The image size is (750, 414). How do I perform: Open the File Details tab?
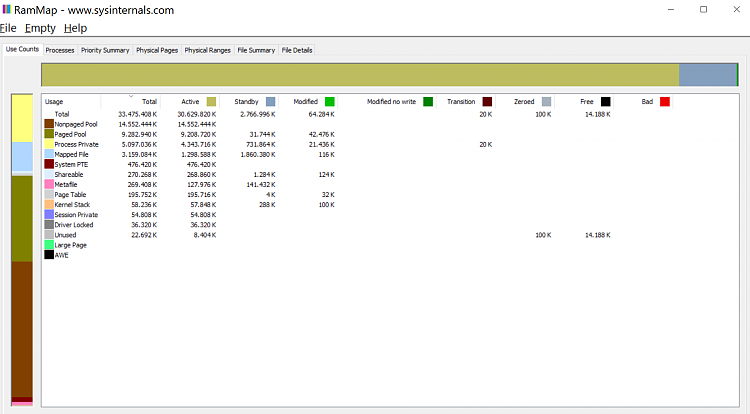click(x=297, y=50)
